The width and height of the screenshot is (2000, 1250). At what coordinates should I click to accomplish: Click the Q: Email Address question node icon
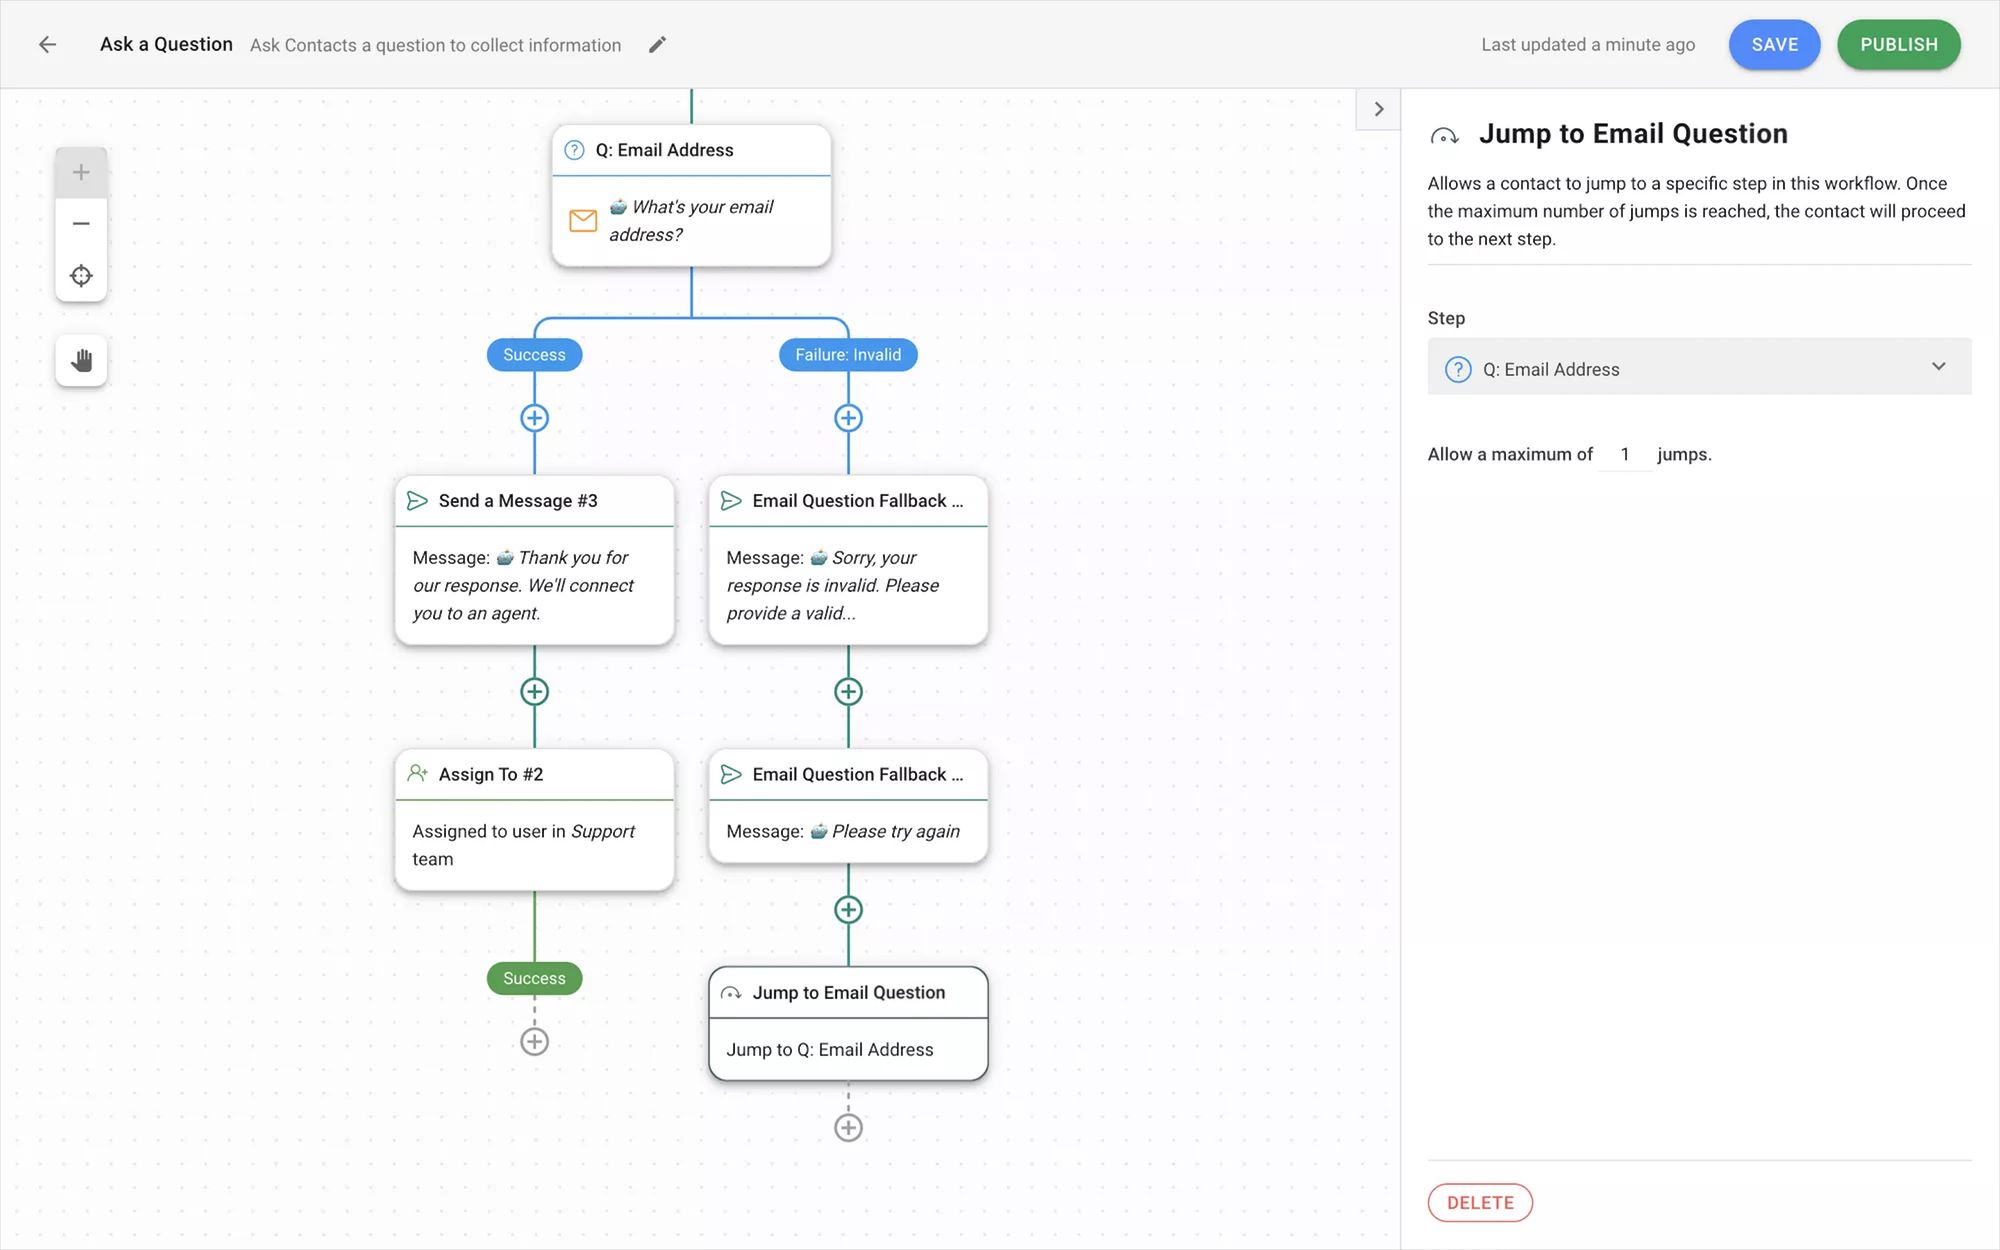click(x=575, y=150)
